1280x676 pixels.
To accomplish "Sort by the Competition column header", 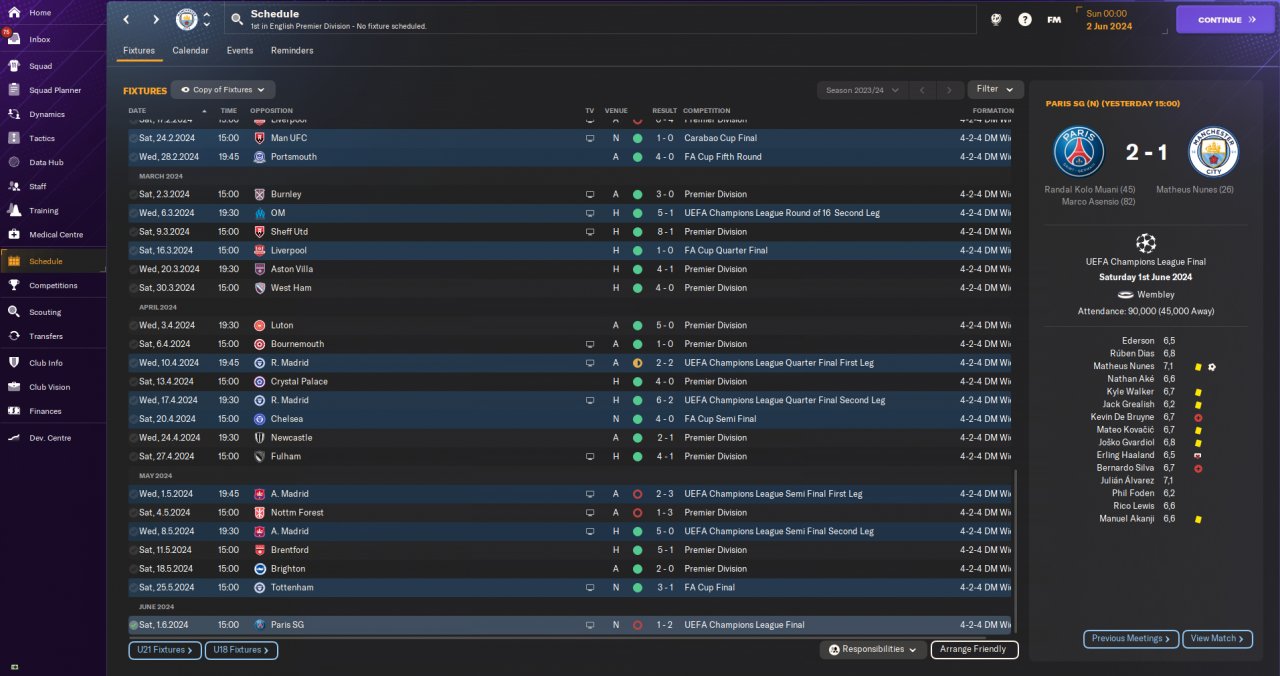I will pyautogui.click(x=707, y=111).
